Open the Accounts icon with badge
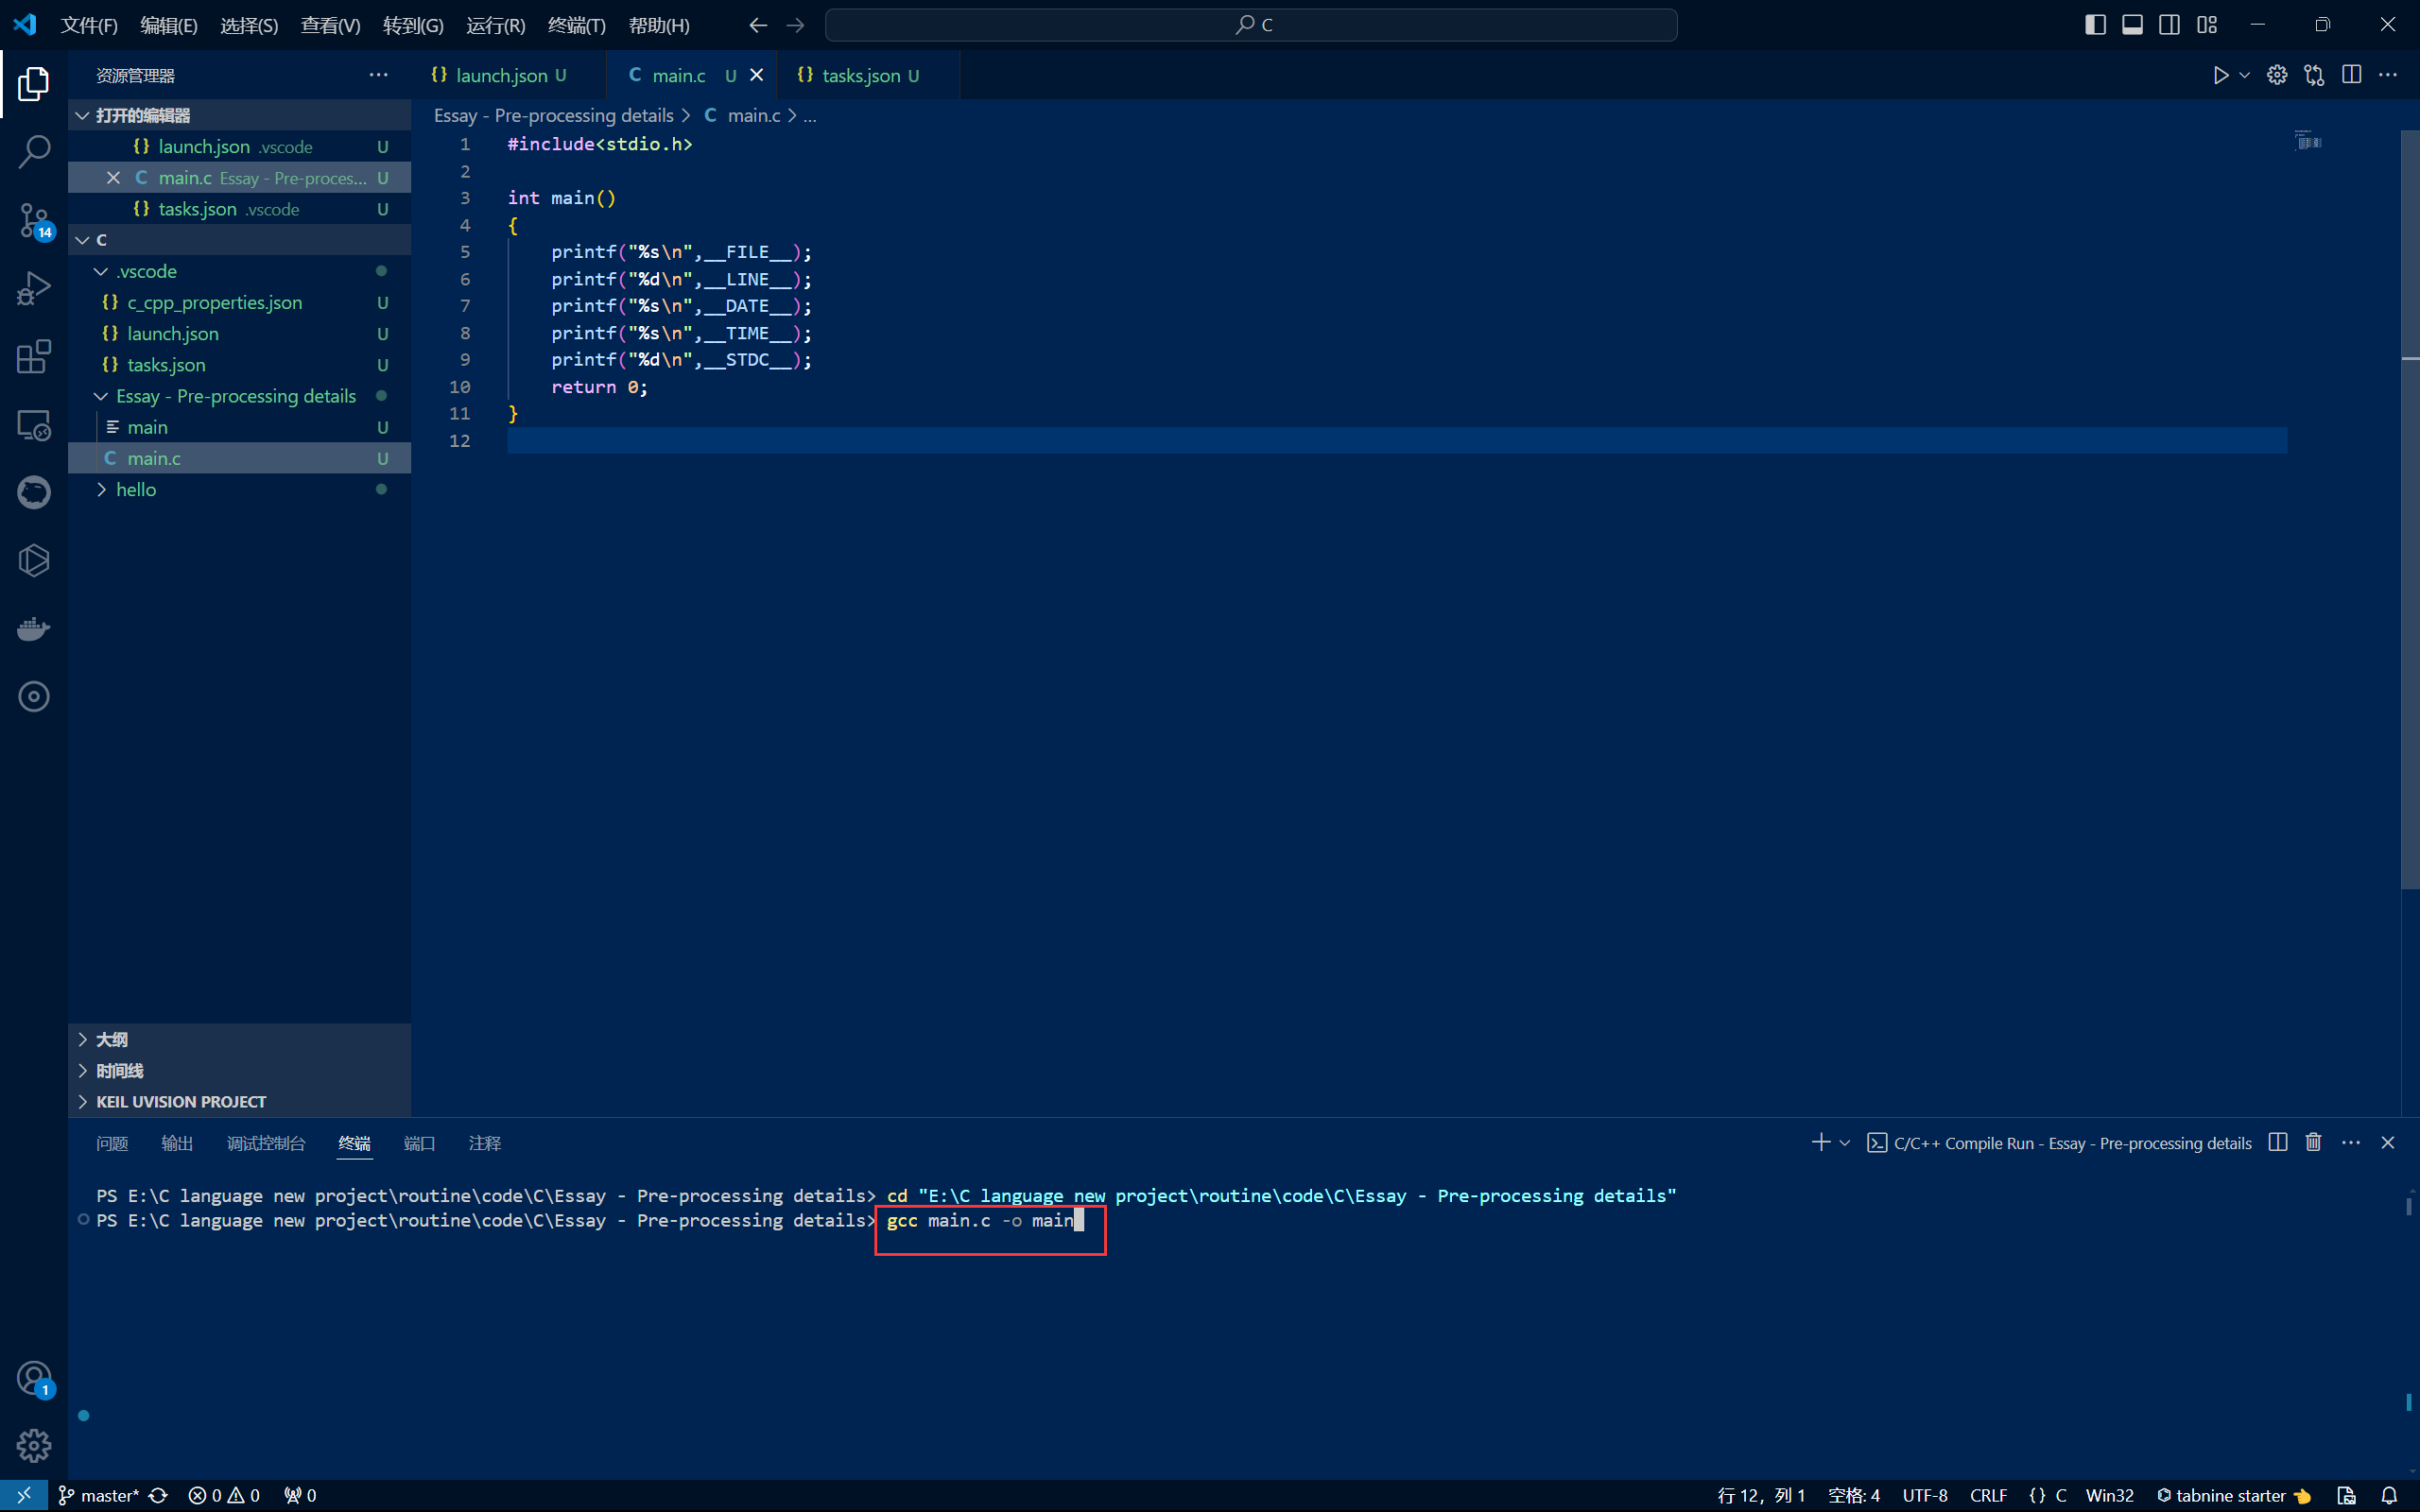The height and width of the screenshot is (1512, 2420). coord(34,1378)
